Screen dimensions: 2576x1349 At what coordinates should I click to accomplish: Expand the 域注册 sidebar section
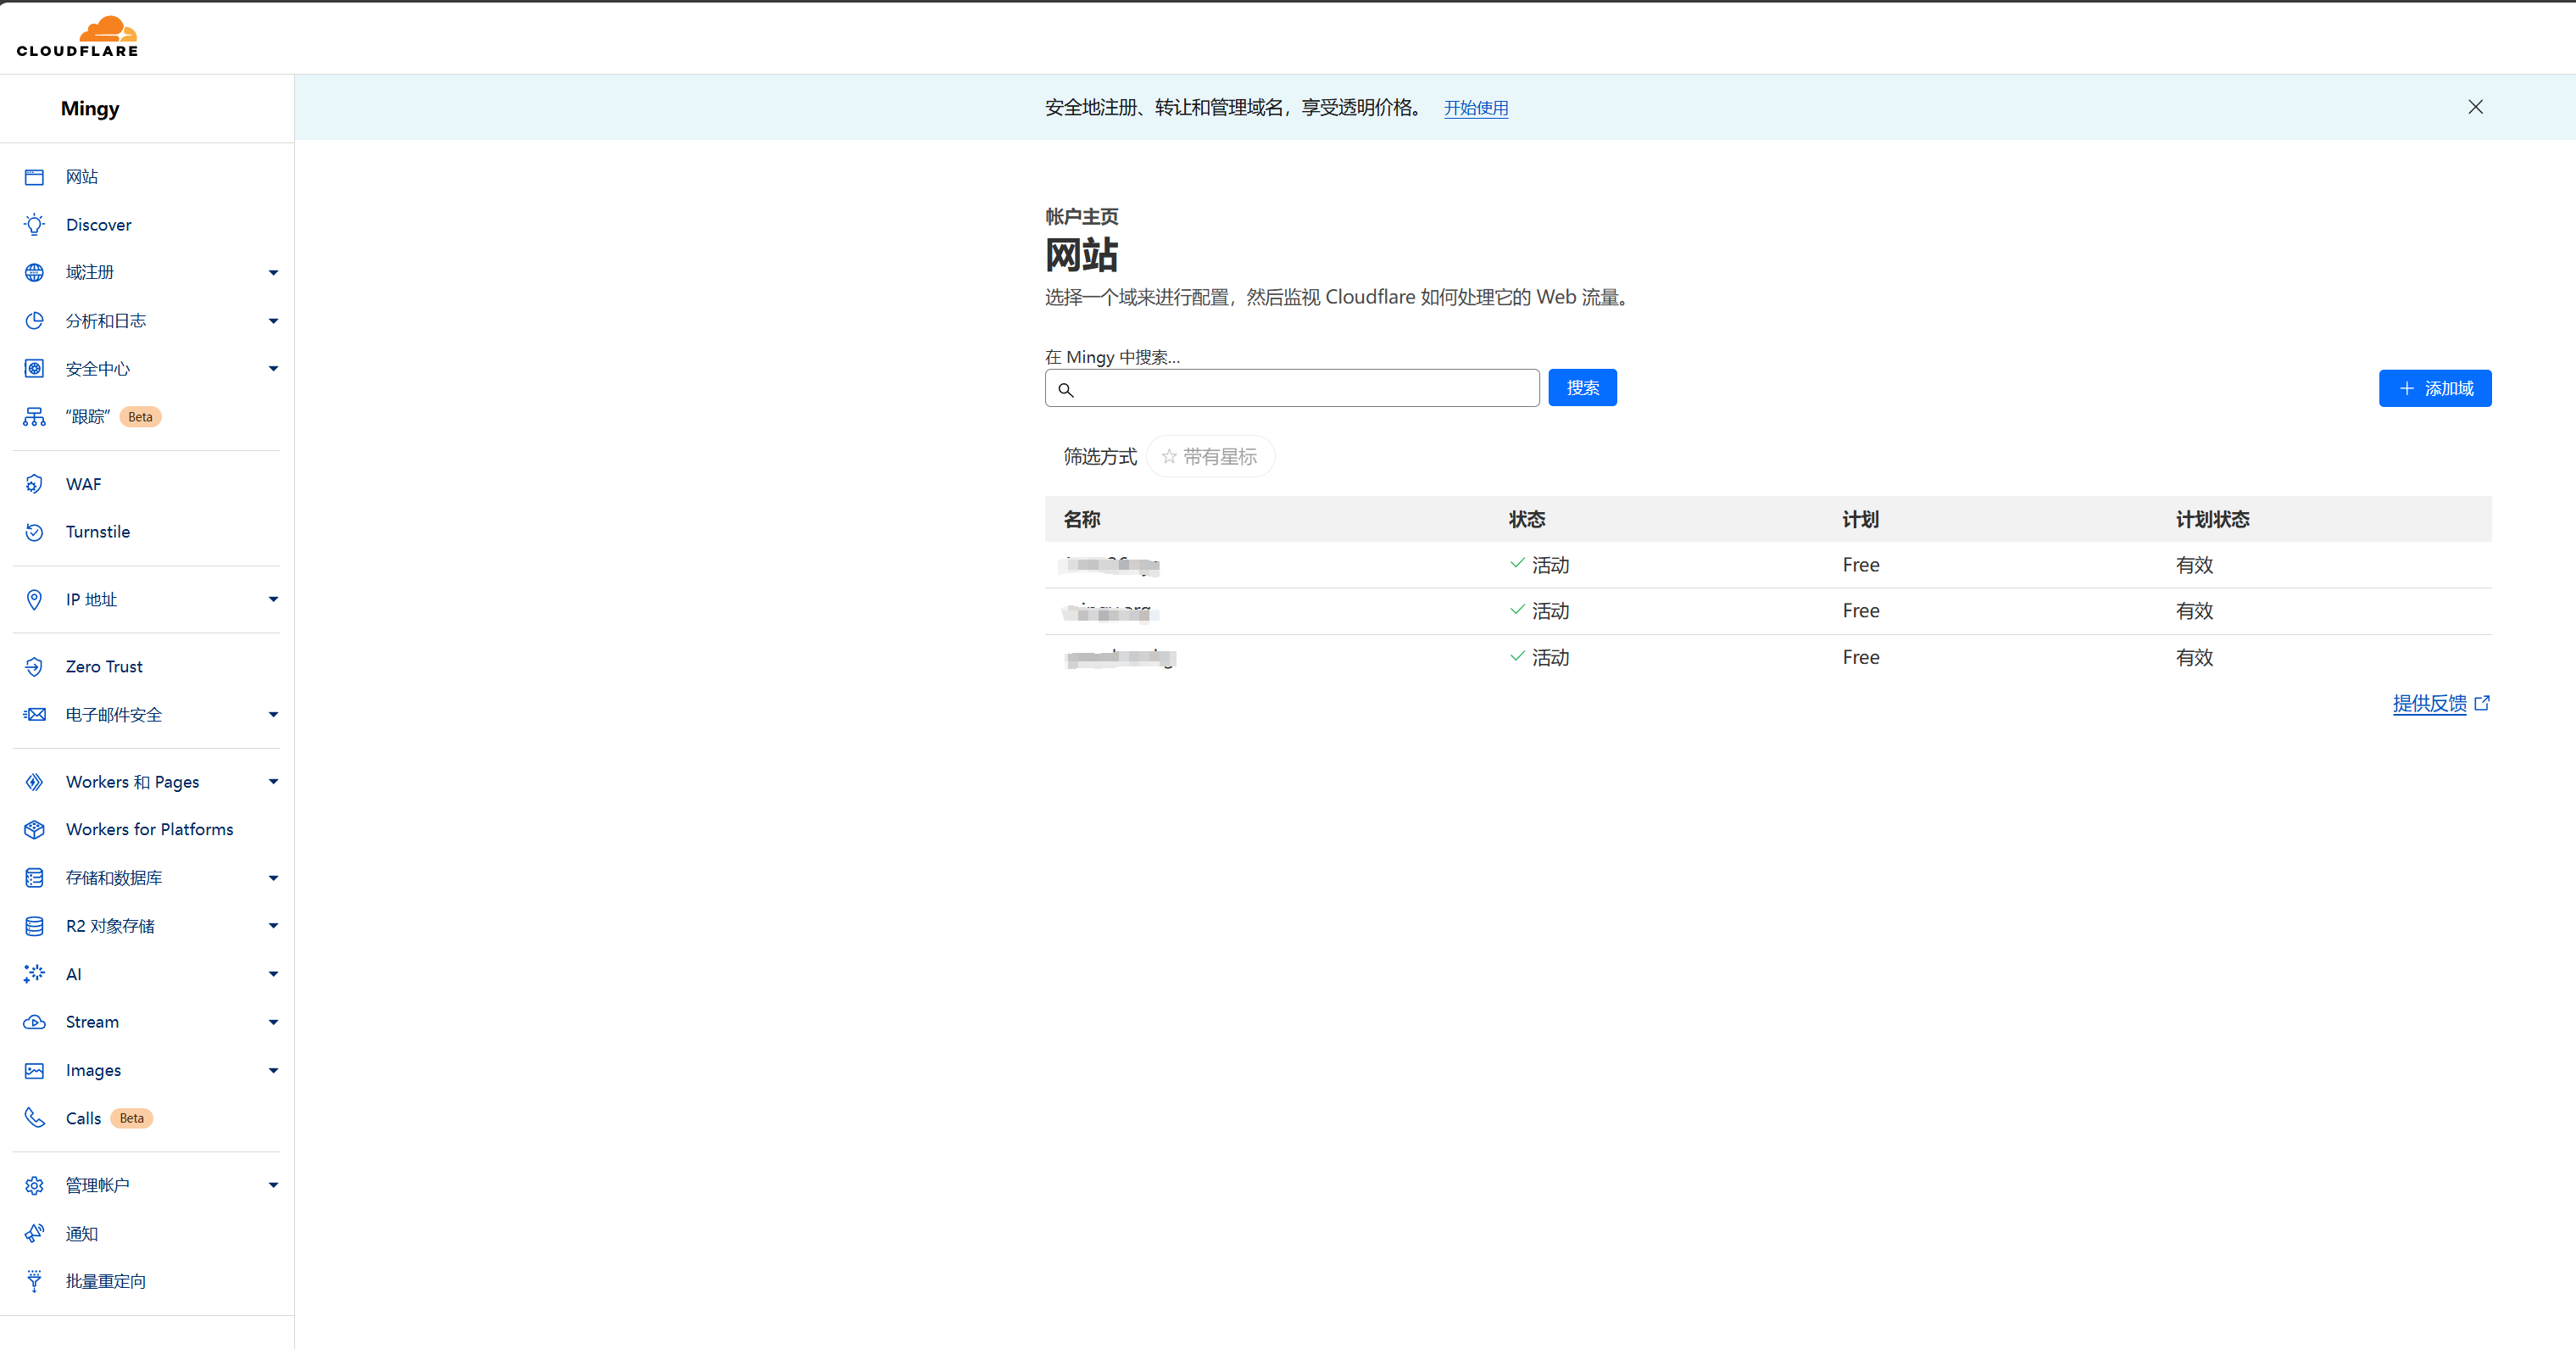(x=273, y=273)
